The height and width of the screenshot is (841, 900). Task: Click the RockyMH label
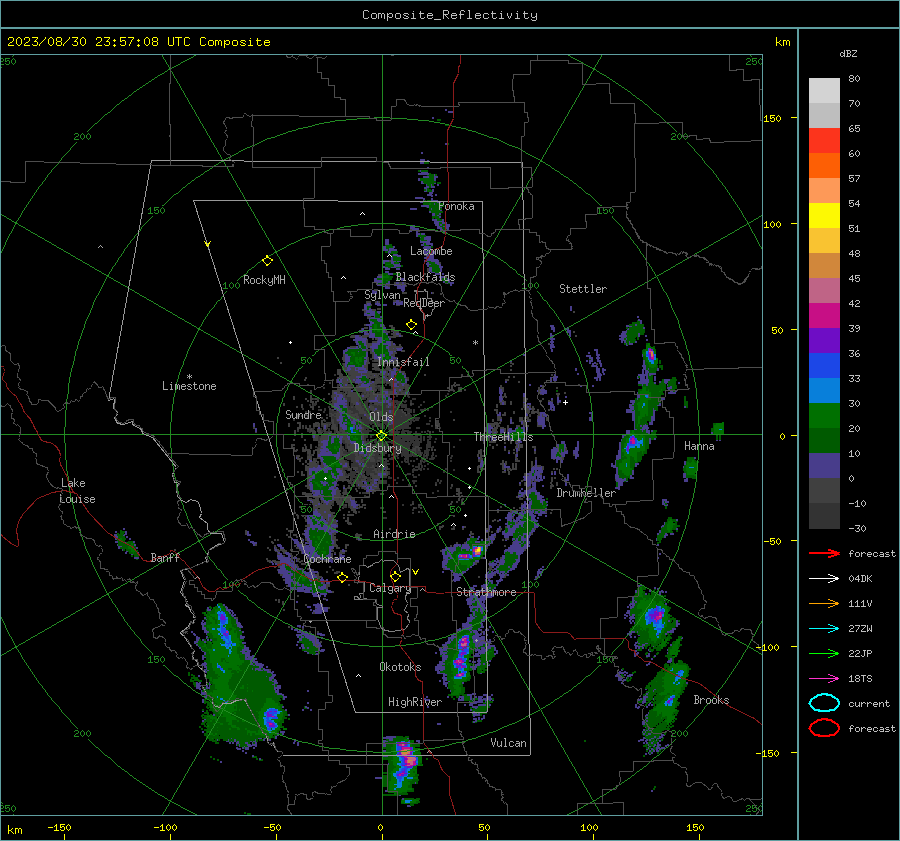(264, 280)
